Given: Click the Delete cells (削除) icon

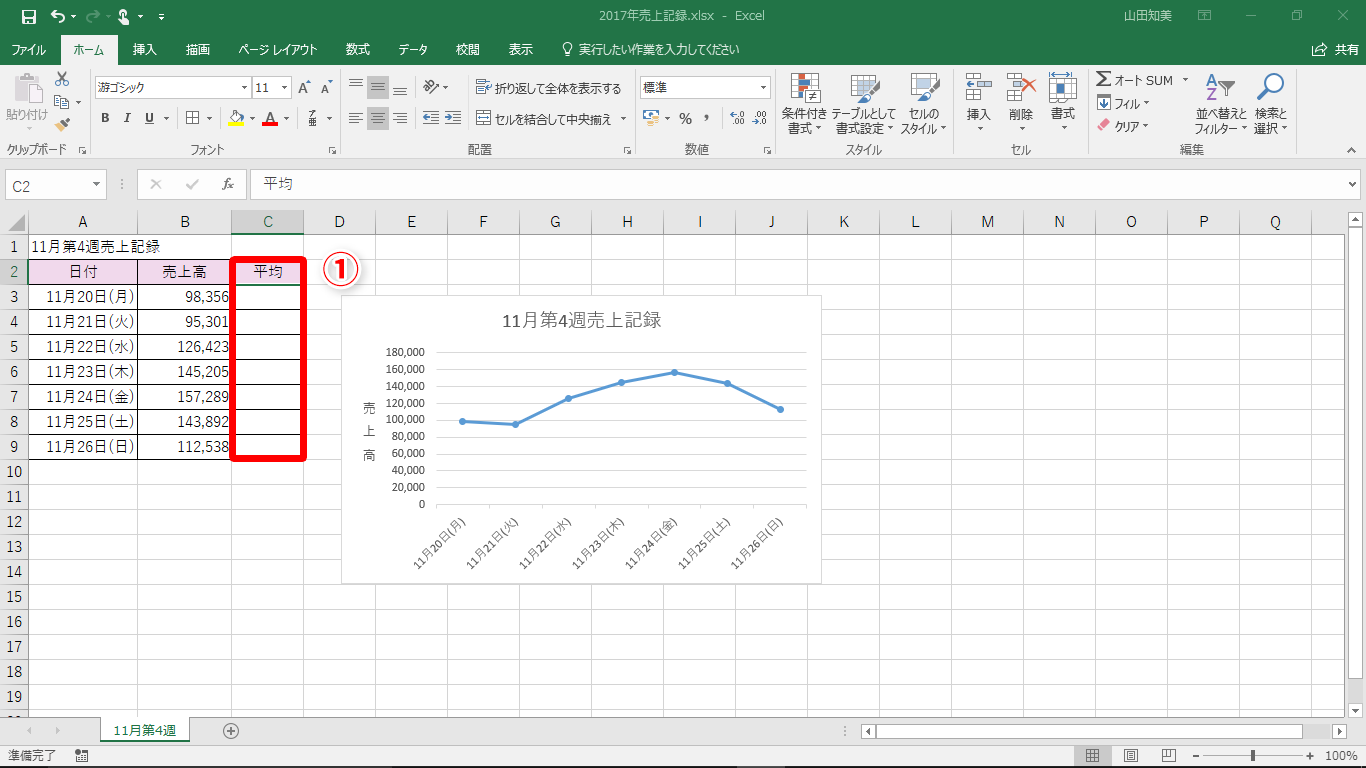Looking at the screenshot, I should tap(1021, 88).
